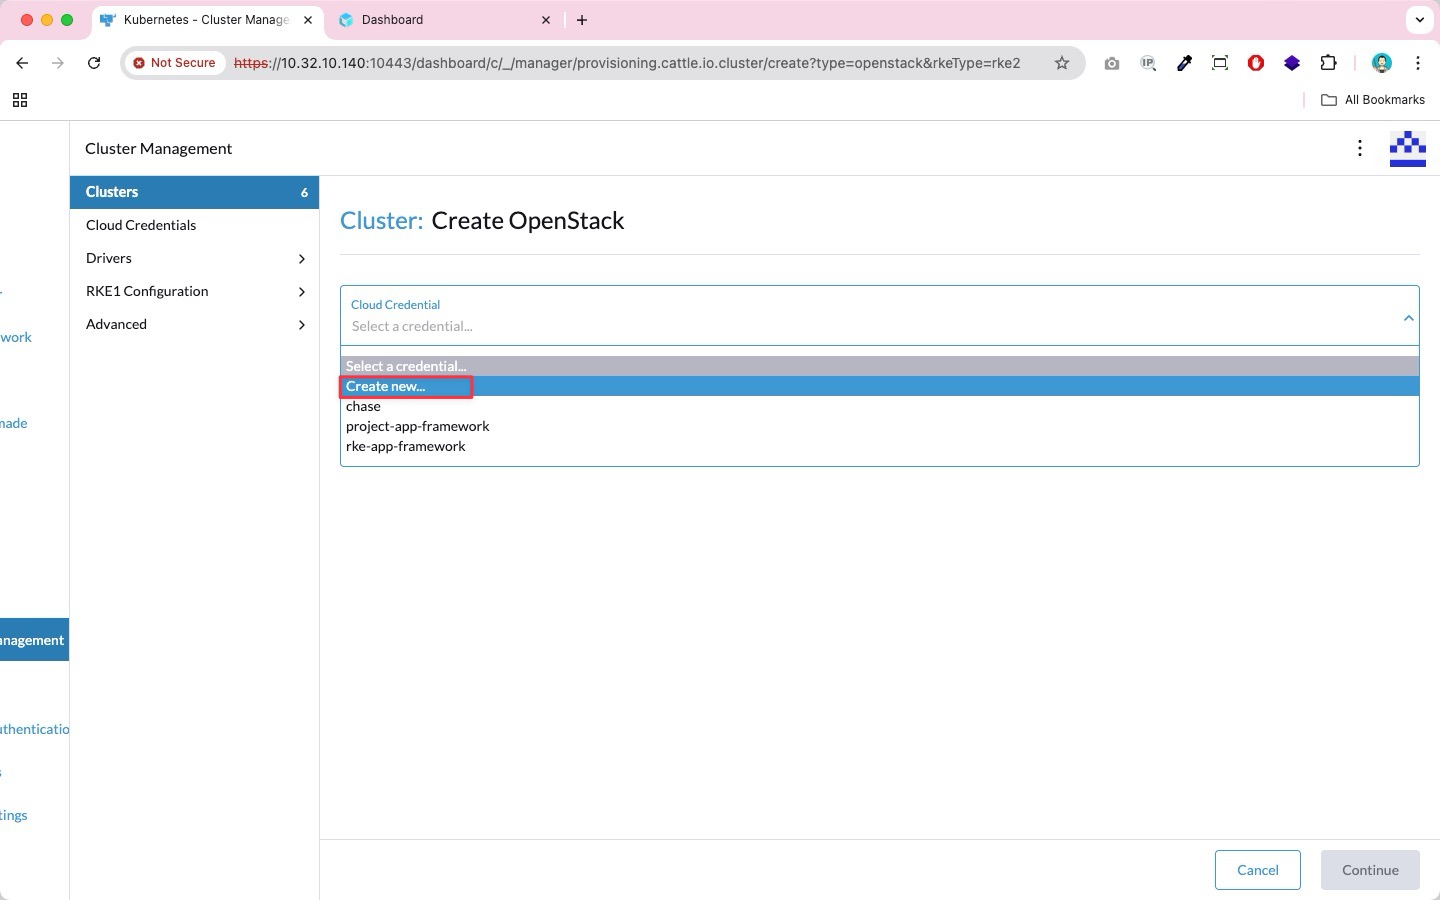This screenshot has height=900, width=1440.
Task: Pick the 'rke-app-framework' credential
Action: coord(879,446)
